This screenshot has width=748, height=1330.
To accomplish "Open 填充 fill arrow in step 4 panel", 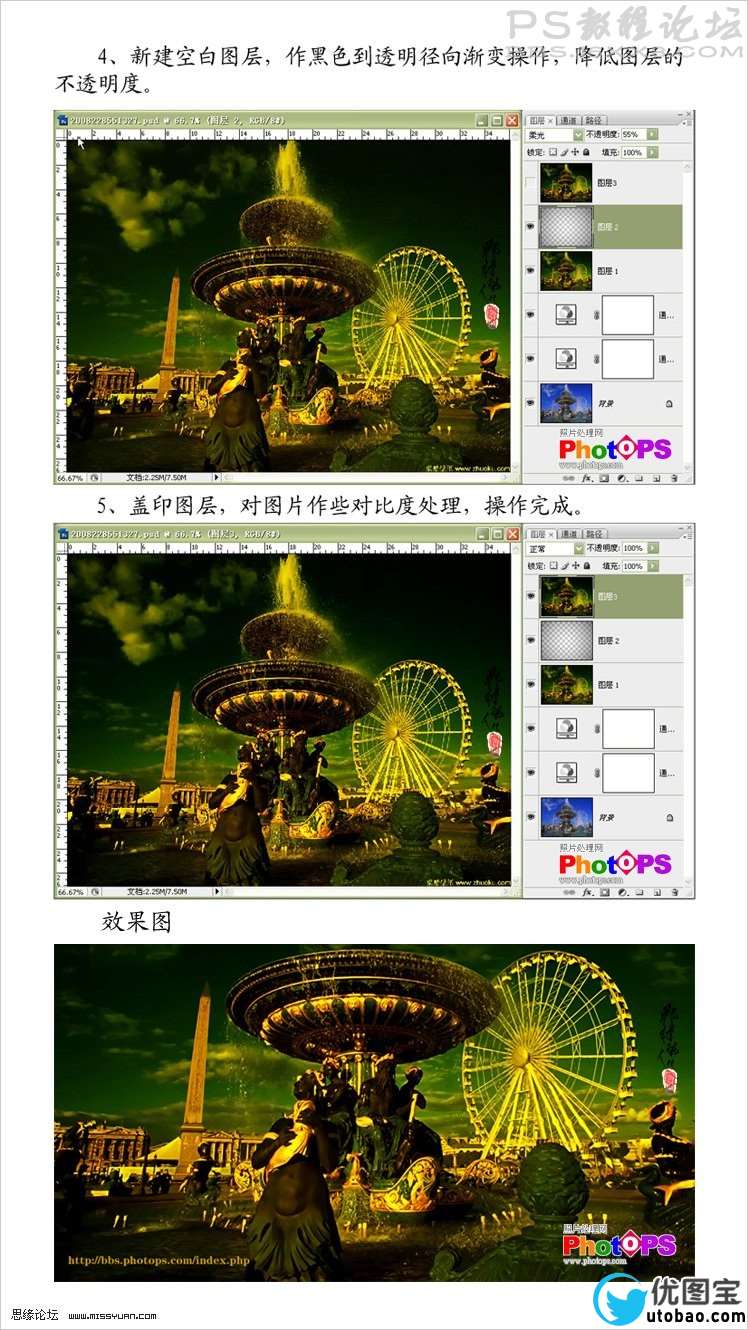I will click(x=653, y=152).
